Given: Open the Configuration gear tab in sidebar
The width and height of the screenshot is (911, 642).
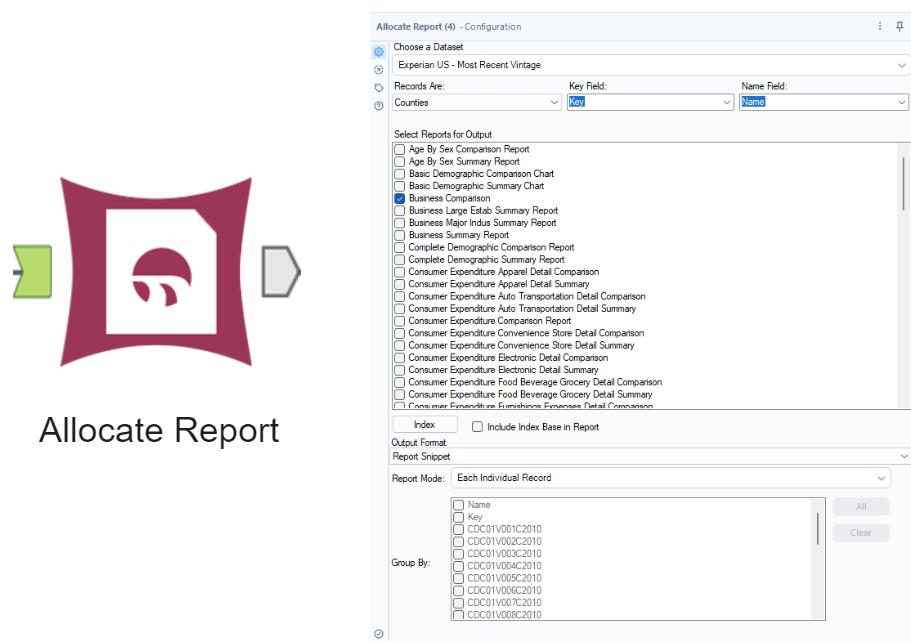Looking at the screenshot, I should 379,52.
